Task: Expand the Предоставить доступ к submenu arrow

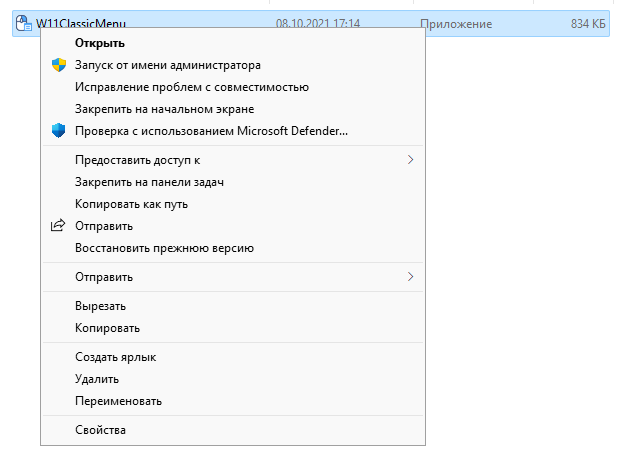Action: click(x=410, y=160)
